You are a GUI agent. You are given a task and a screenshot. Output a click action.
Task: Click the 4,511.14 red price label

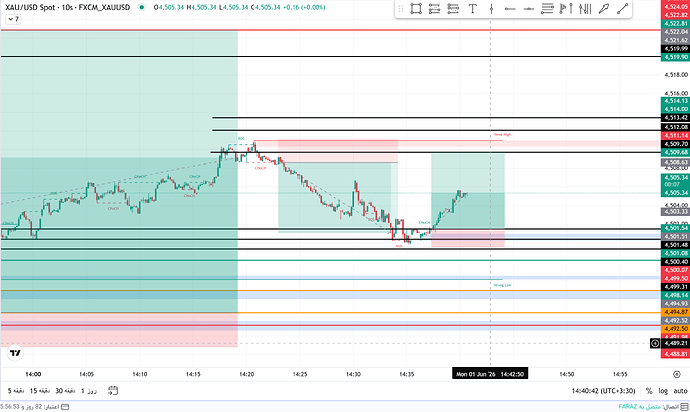[675, 136]
